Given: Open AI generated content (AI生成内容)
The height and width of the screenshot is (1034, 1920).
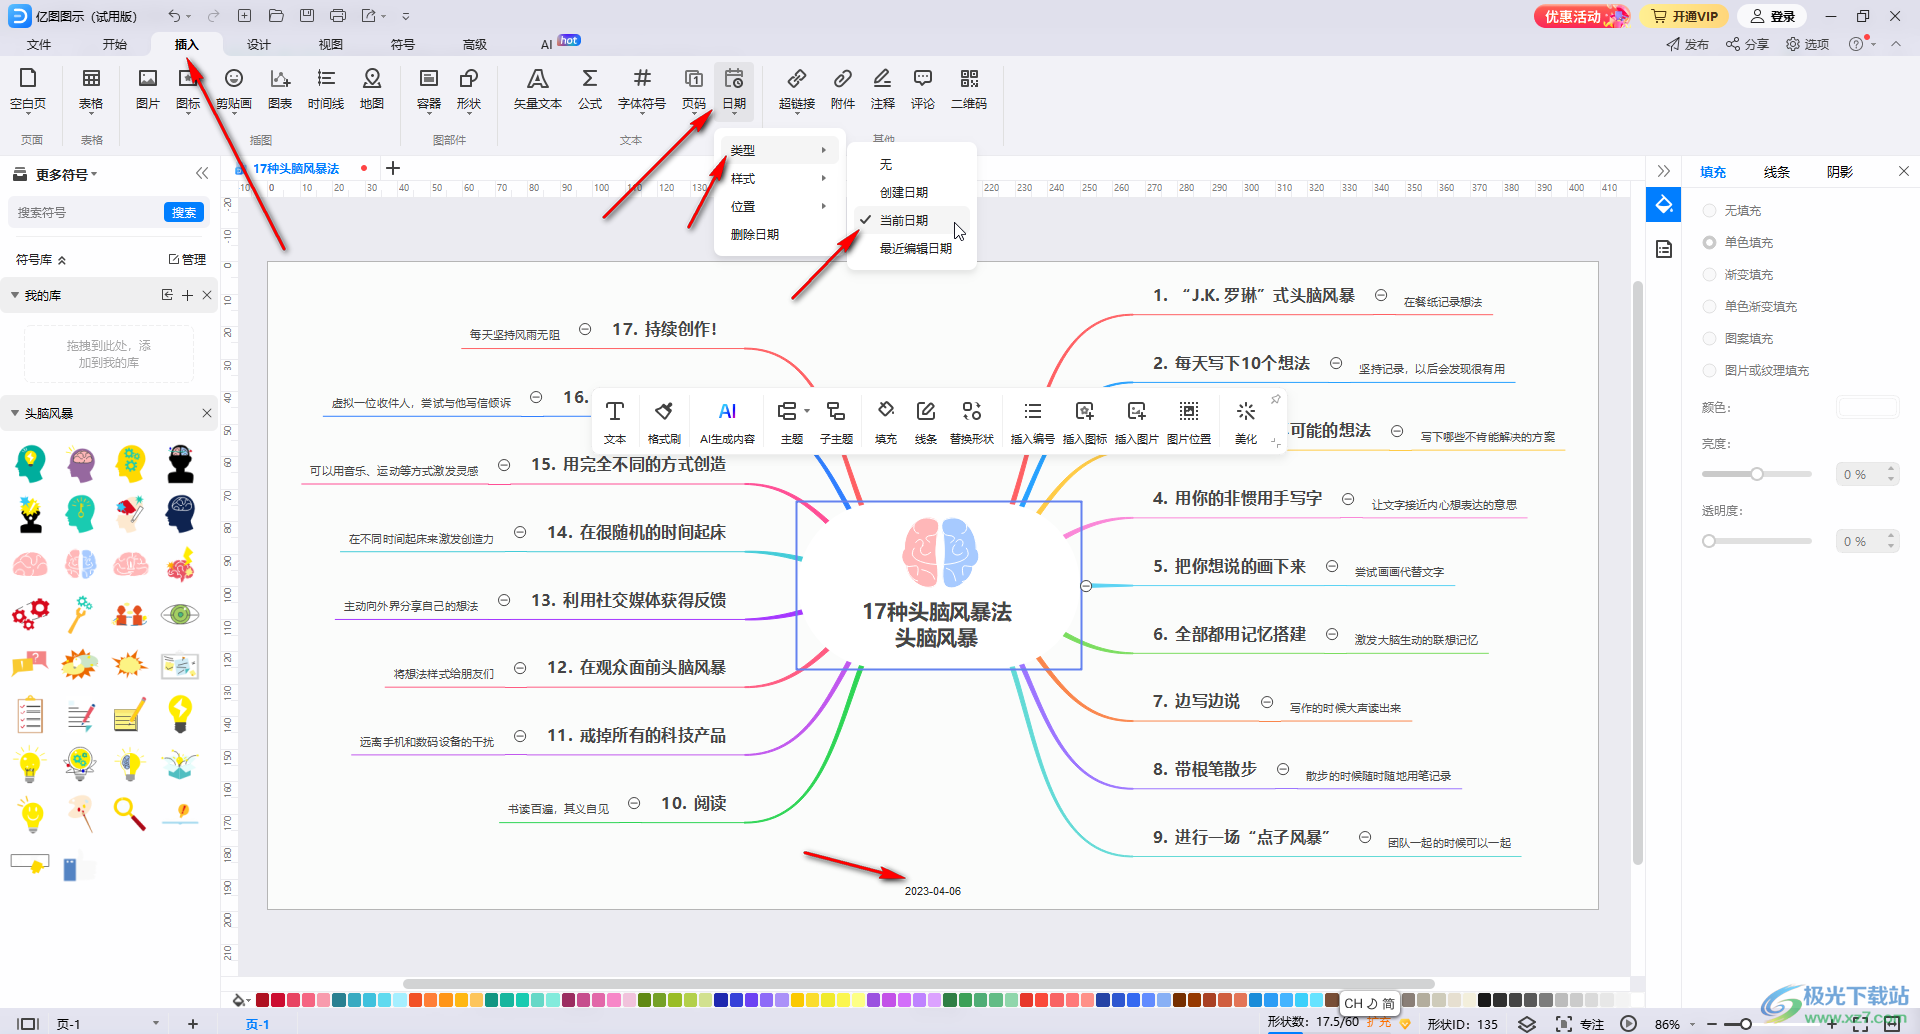Looking at the screenshot, I should coord(727,422).
